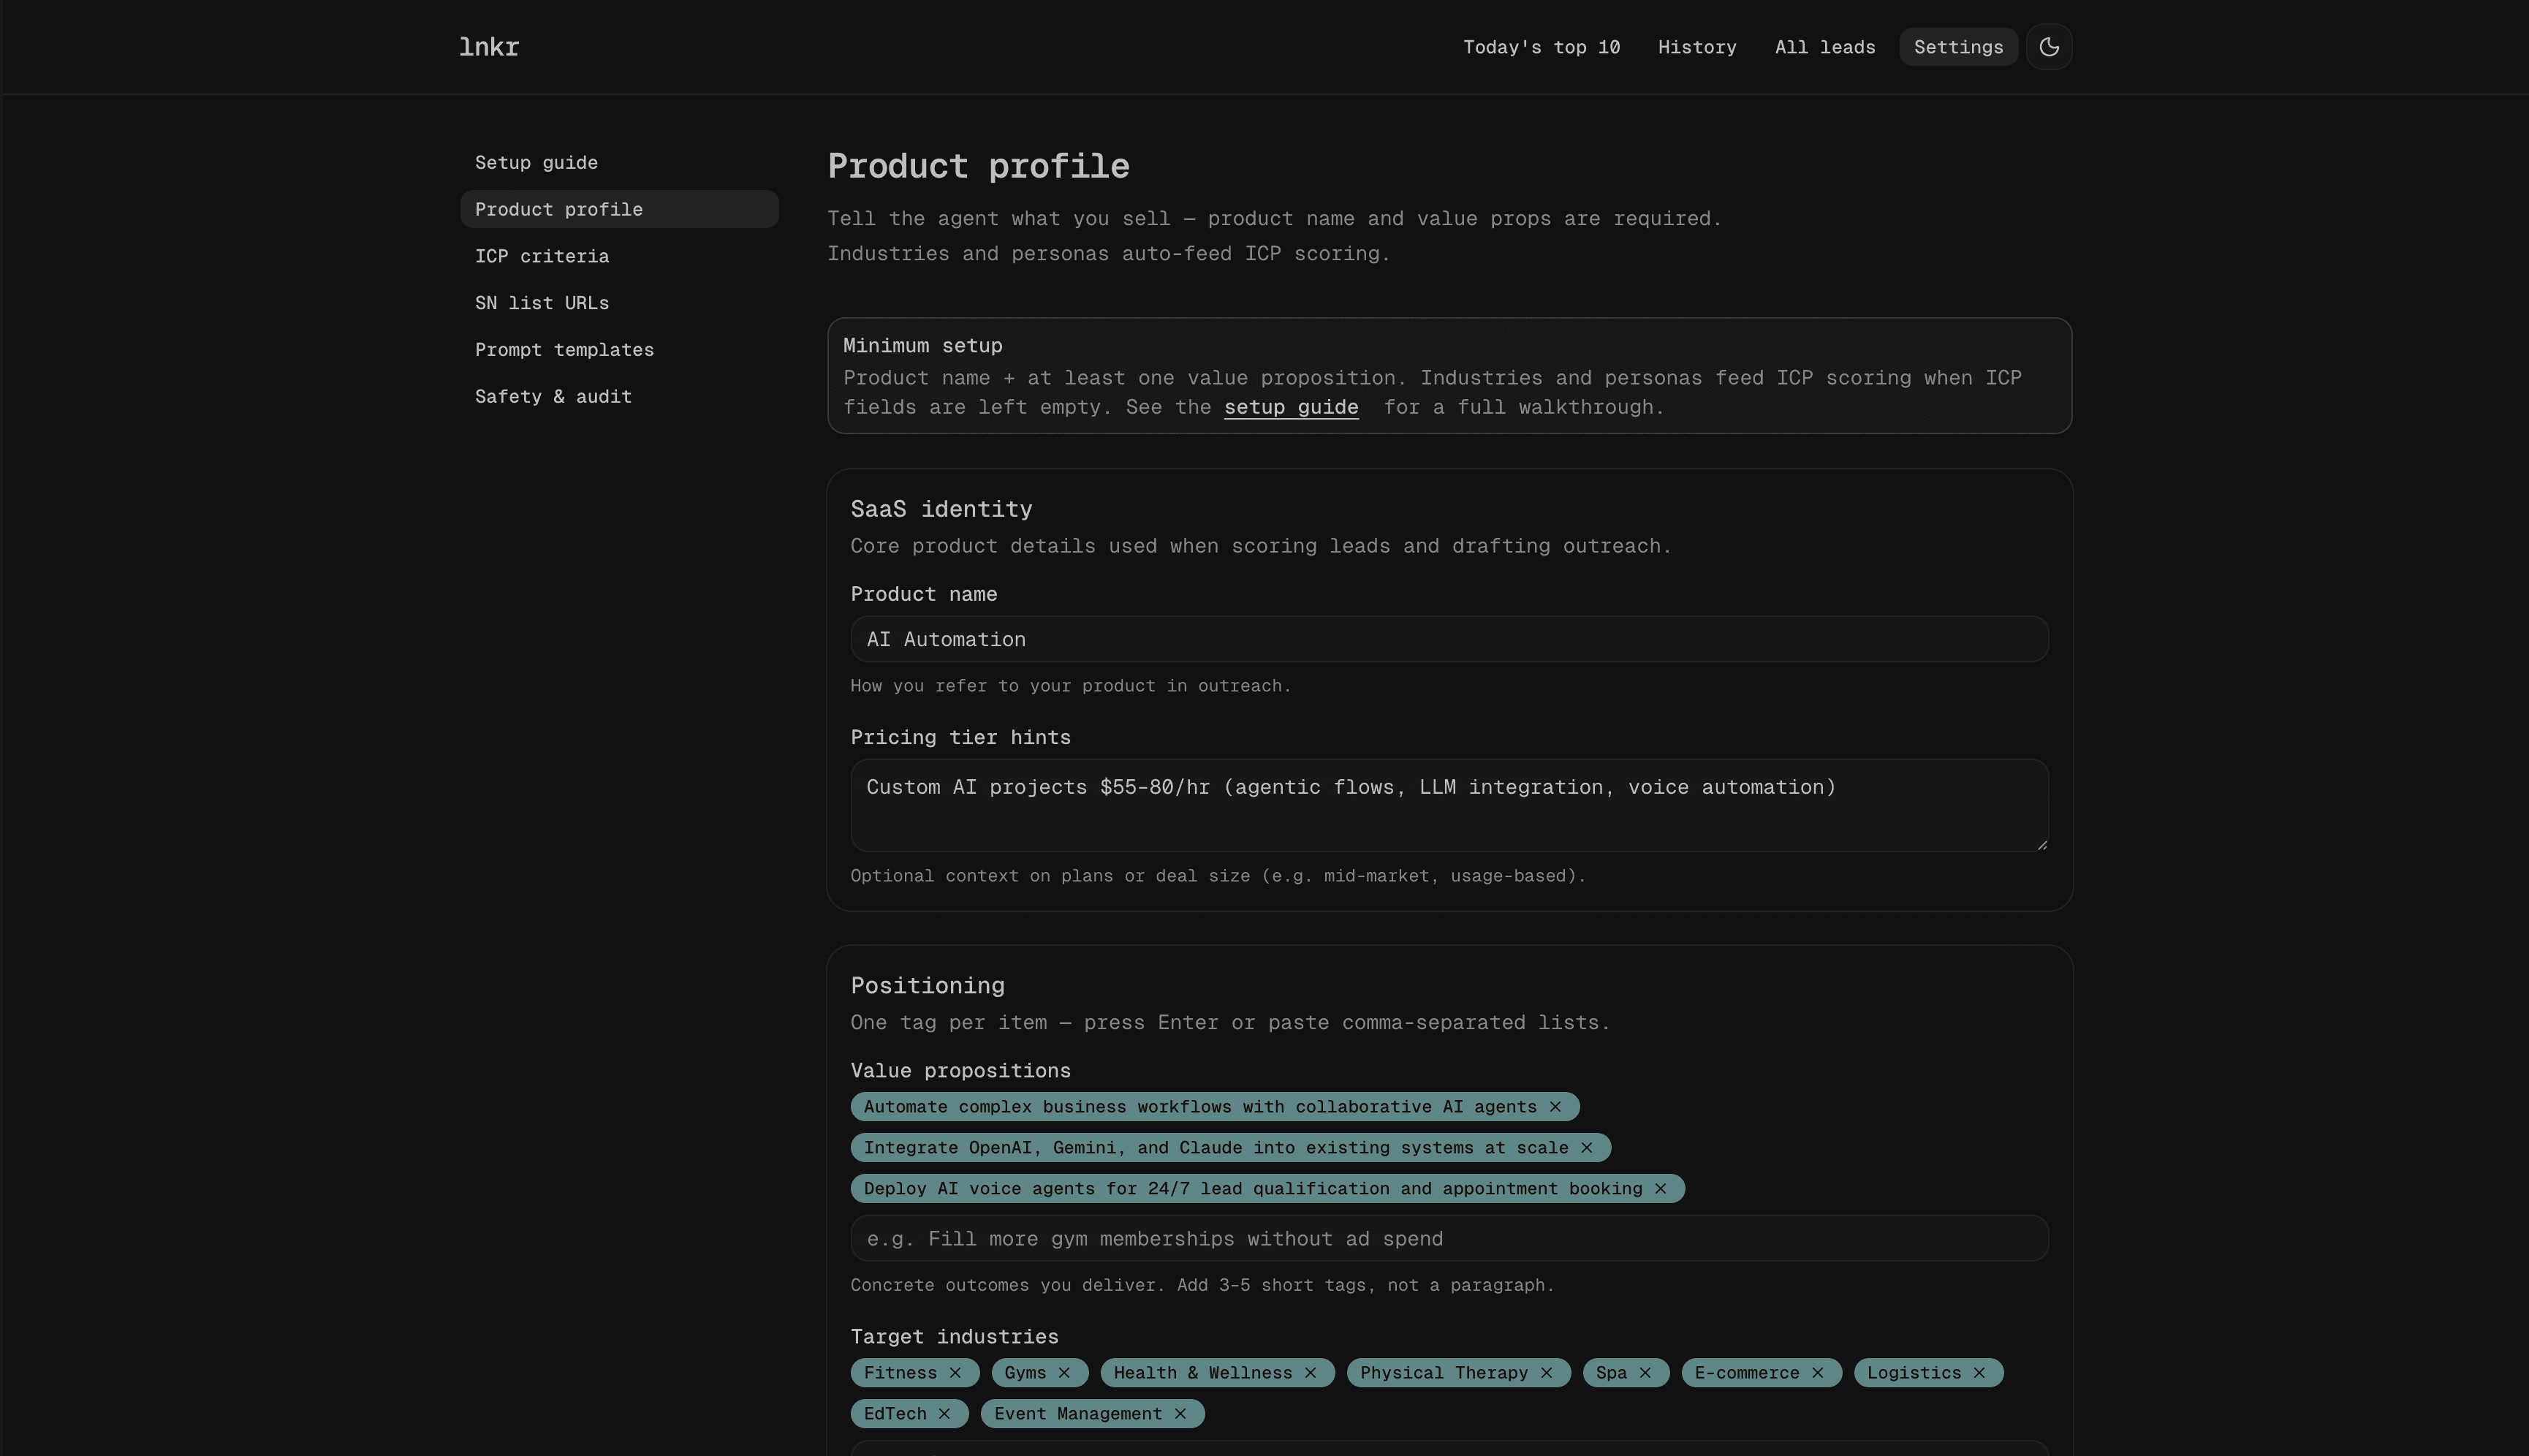This screenshot has width=2529, height=1456.
Task: Remove the Fitness industry tag
Action: click(955, 1373)
